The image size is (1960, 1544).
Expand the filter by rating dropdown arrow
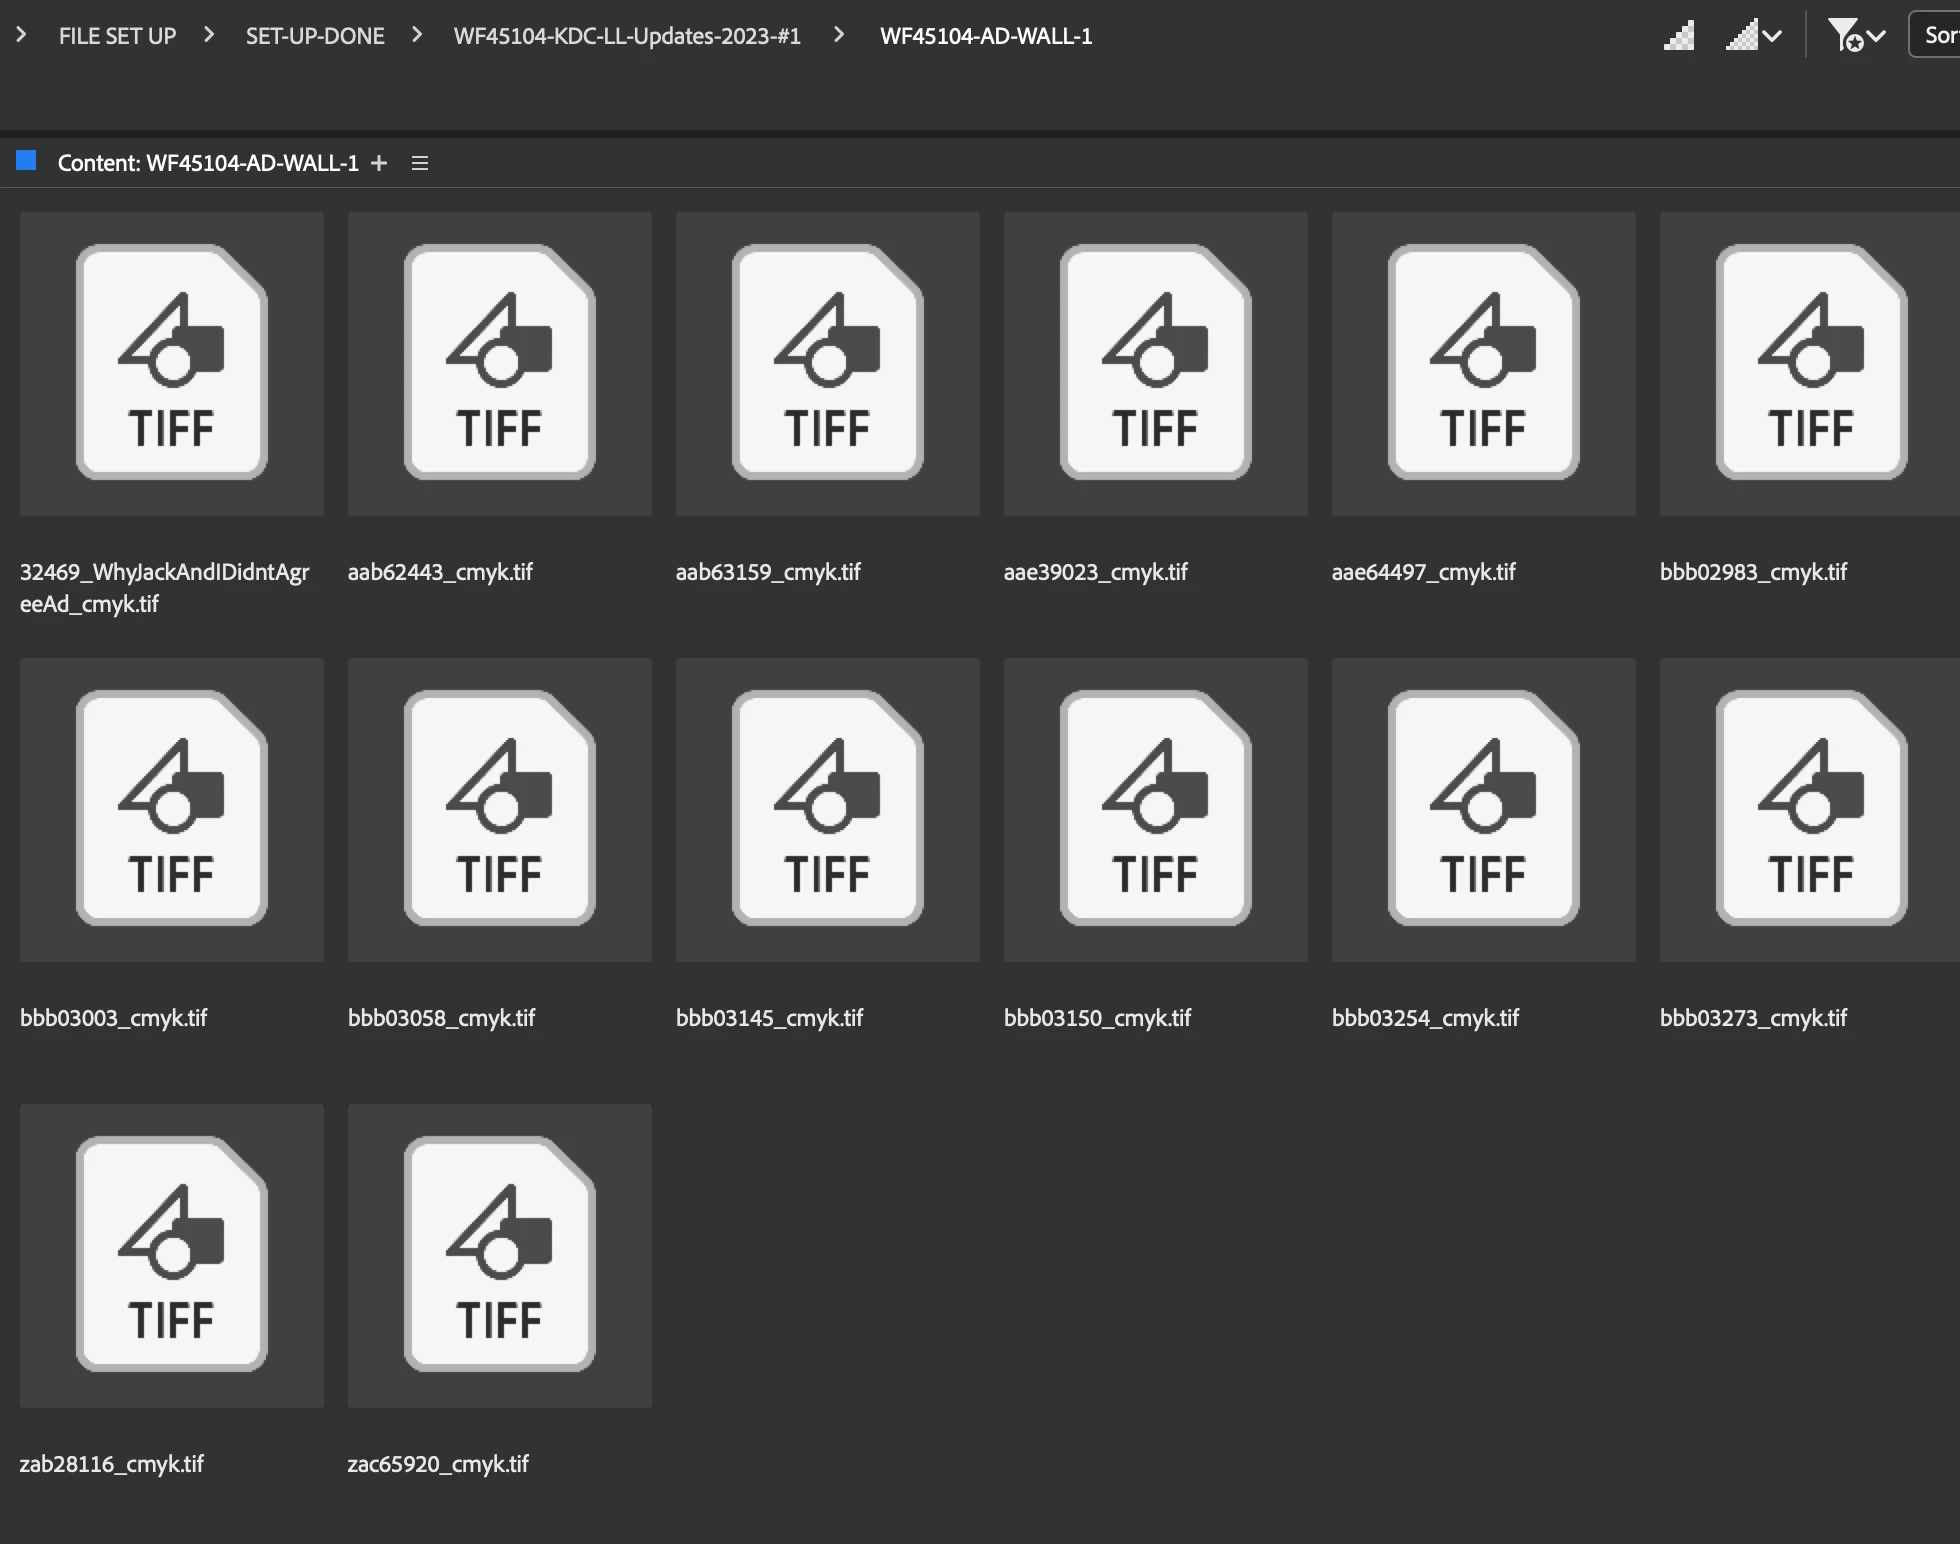point(1877,36)
